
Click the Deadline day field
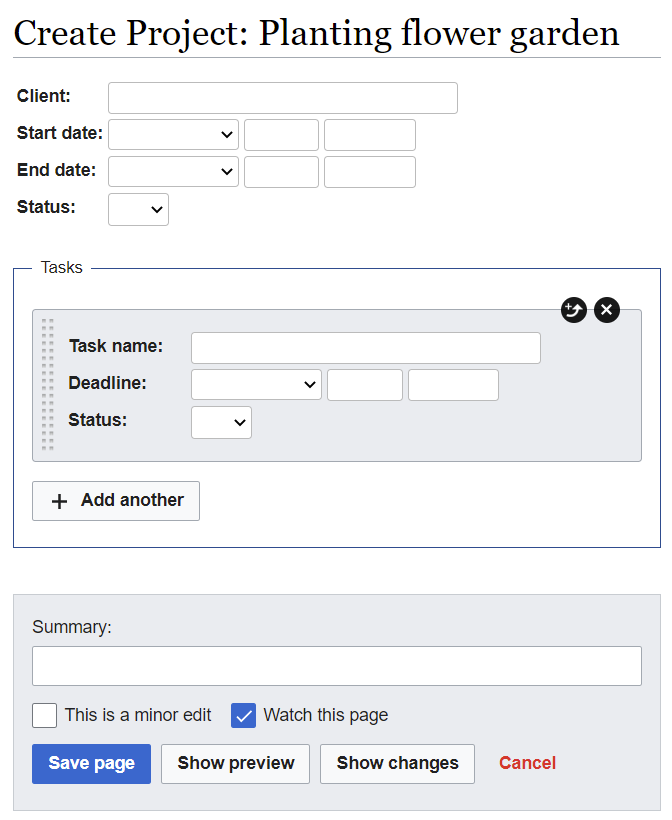click(364, 385)
